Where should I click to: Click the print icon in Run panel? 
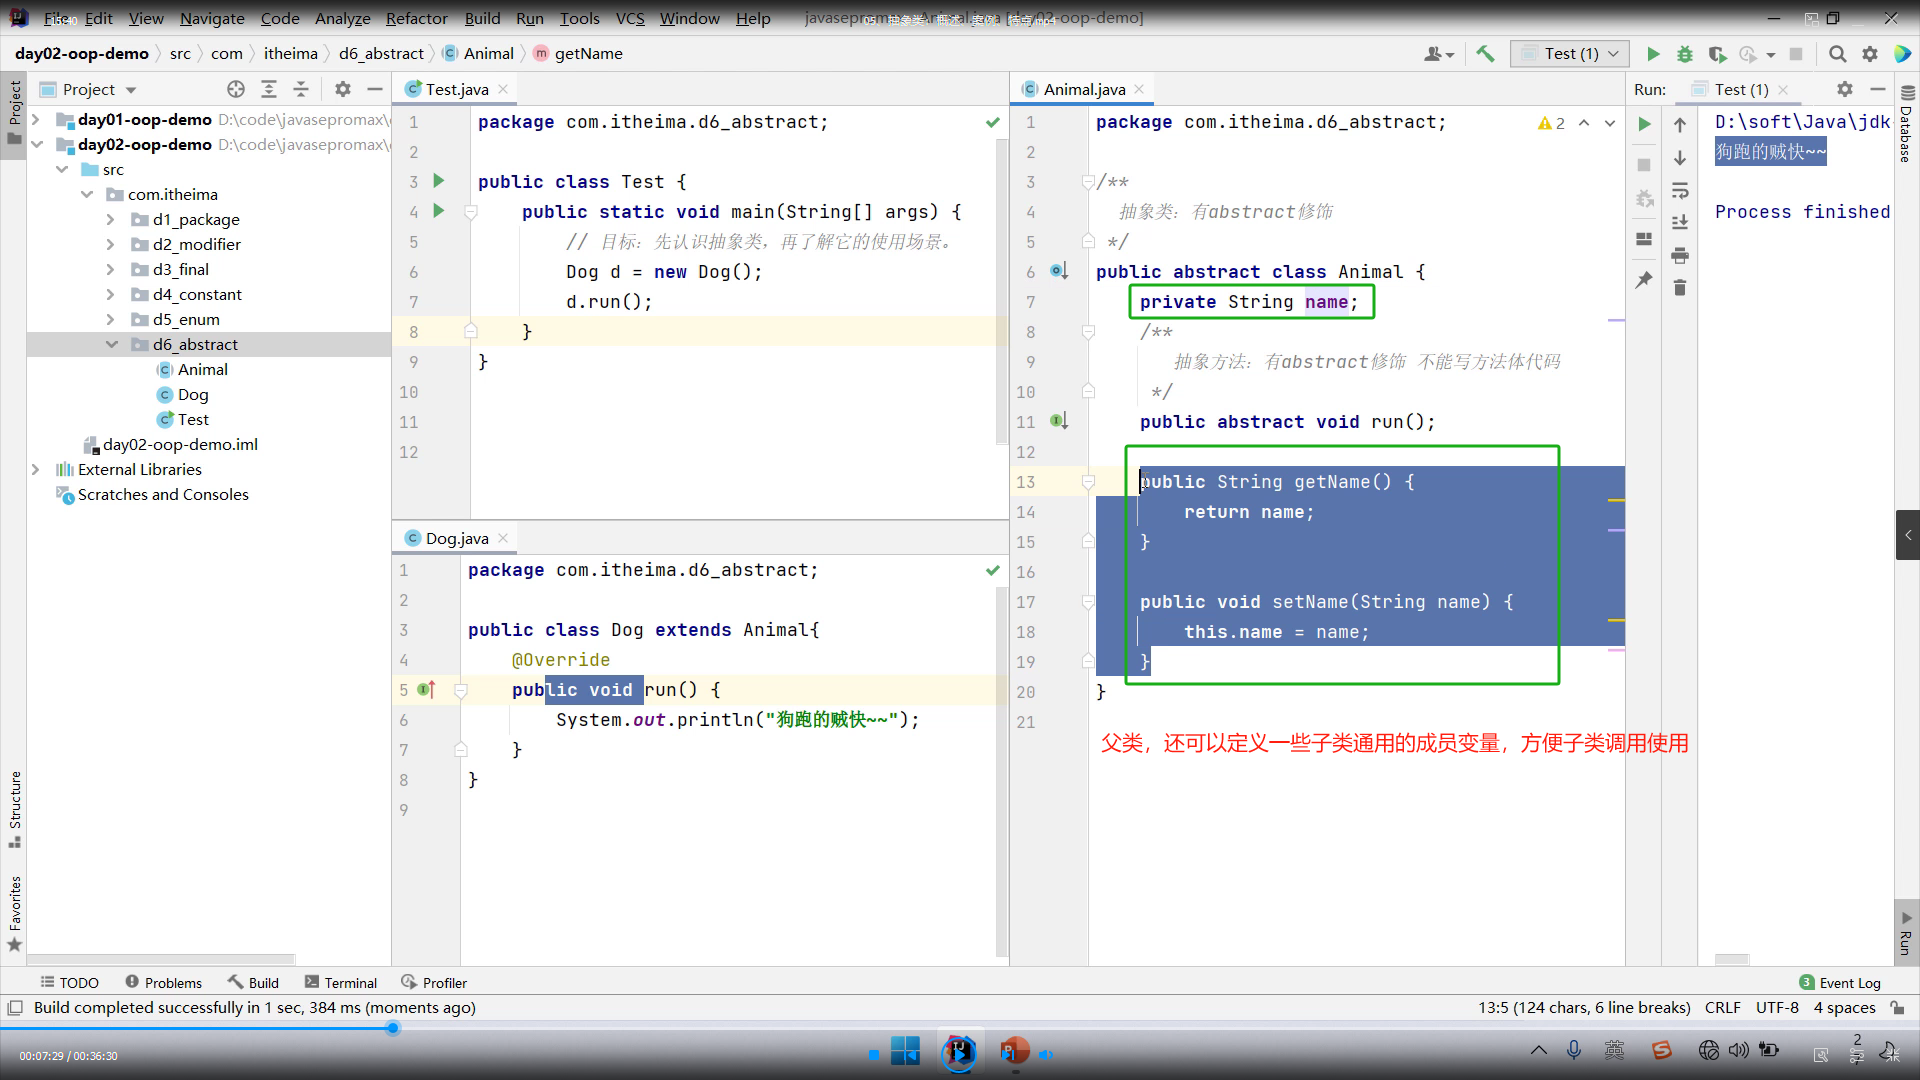tap(1680, 255)
